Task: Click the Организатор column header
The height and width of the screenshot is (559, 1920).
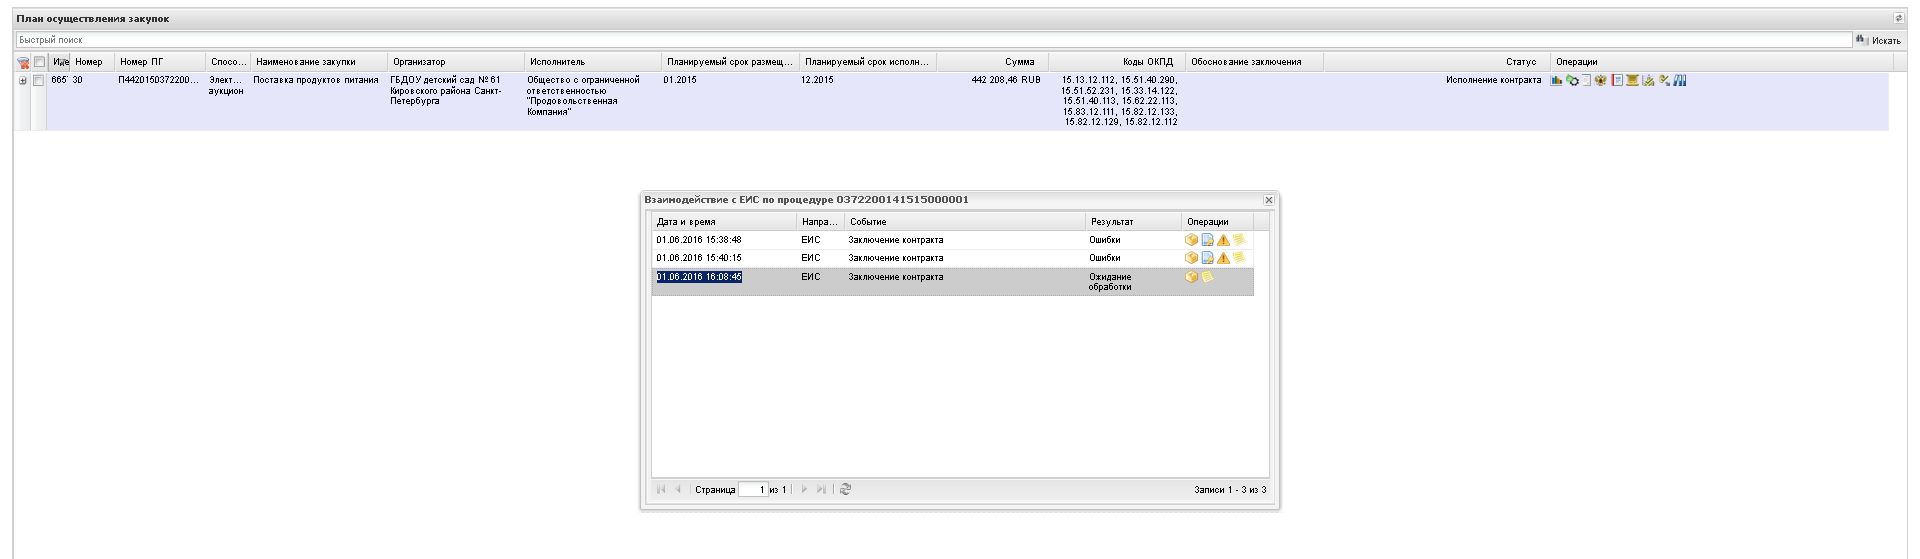Action: tap(455, 62)
